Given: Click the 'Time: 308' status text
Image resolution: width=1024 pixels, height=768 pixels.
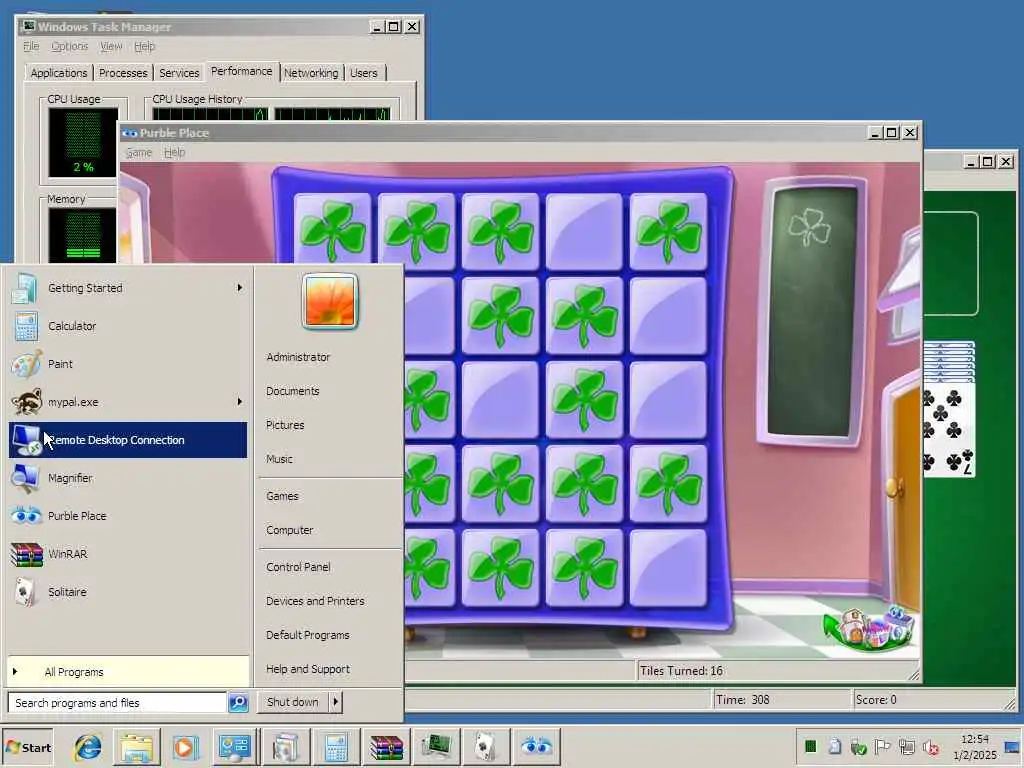Looking at the screenshot, I should click(x=743, y=699).
